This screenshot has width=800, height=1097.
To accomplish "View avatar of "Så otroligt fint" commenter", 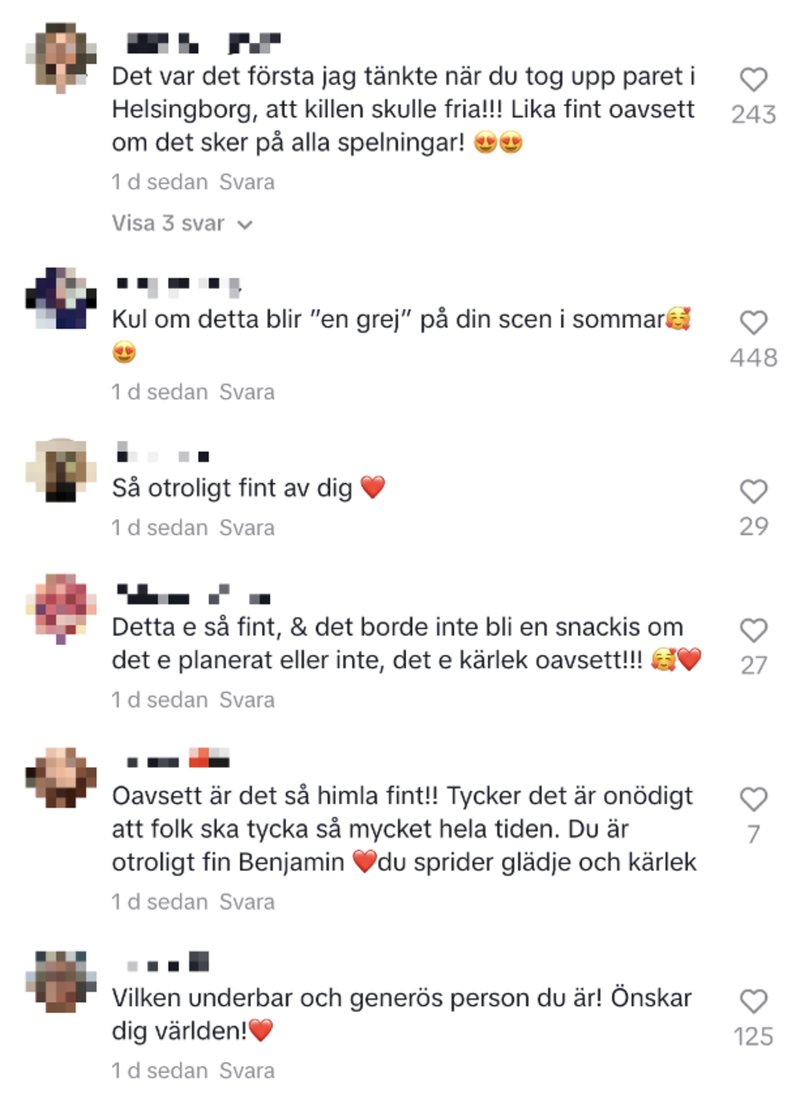I will [61, 470].
